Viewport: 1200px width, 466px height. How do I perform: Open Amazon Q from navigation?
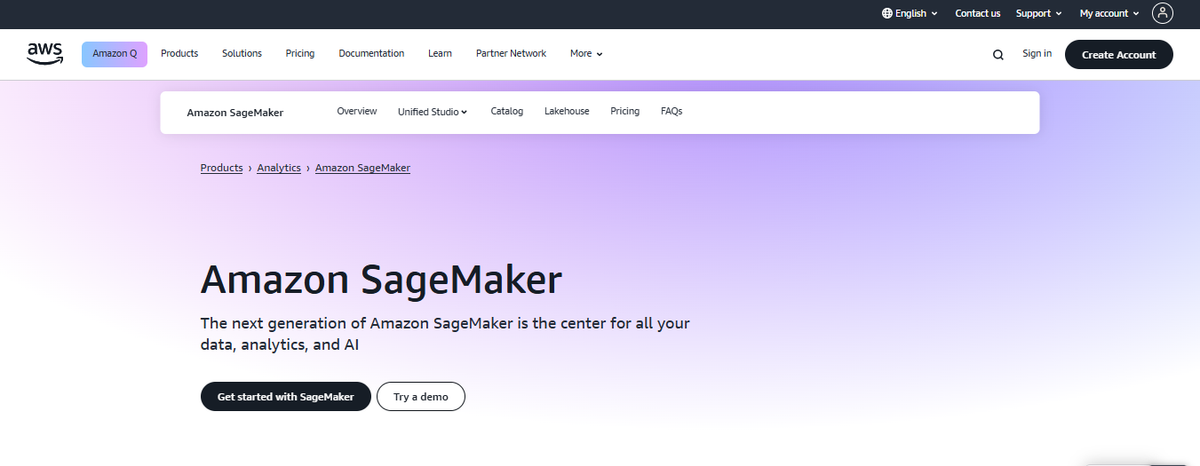pyautogui.click(x=115, y=54)
